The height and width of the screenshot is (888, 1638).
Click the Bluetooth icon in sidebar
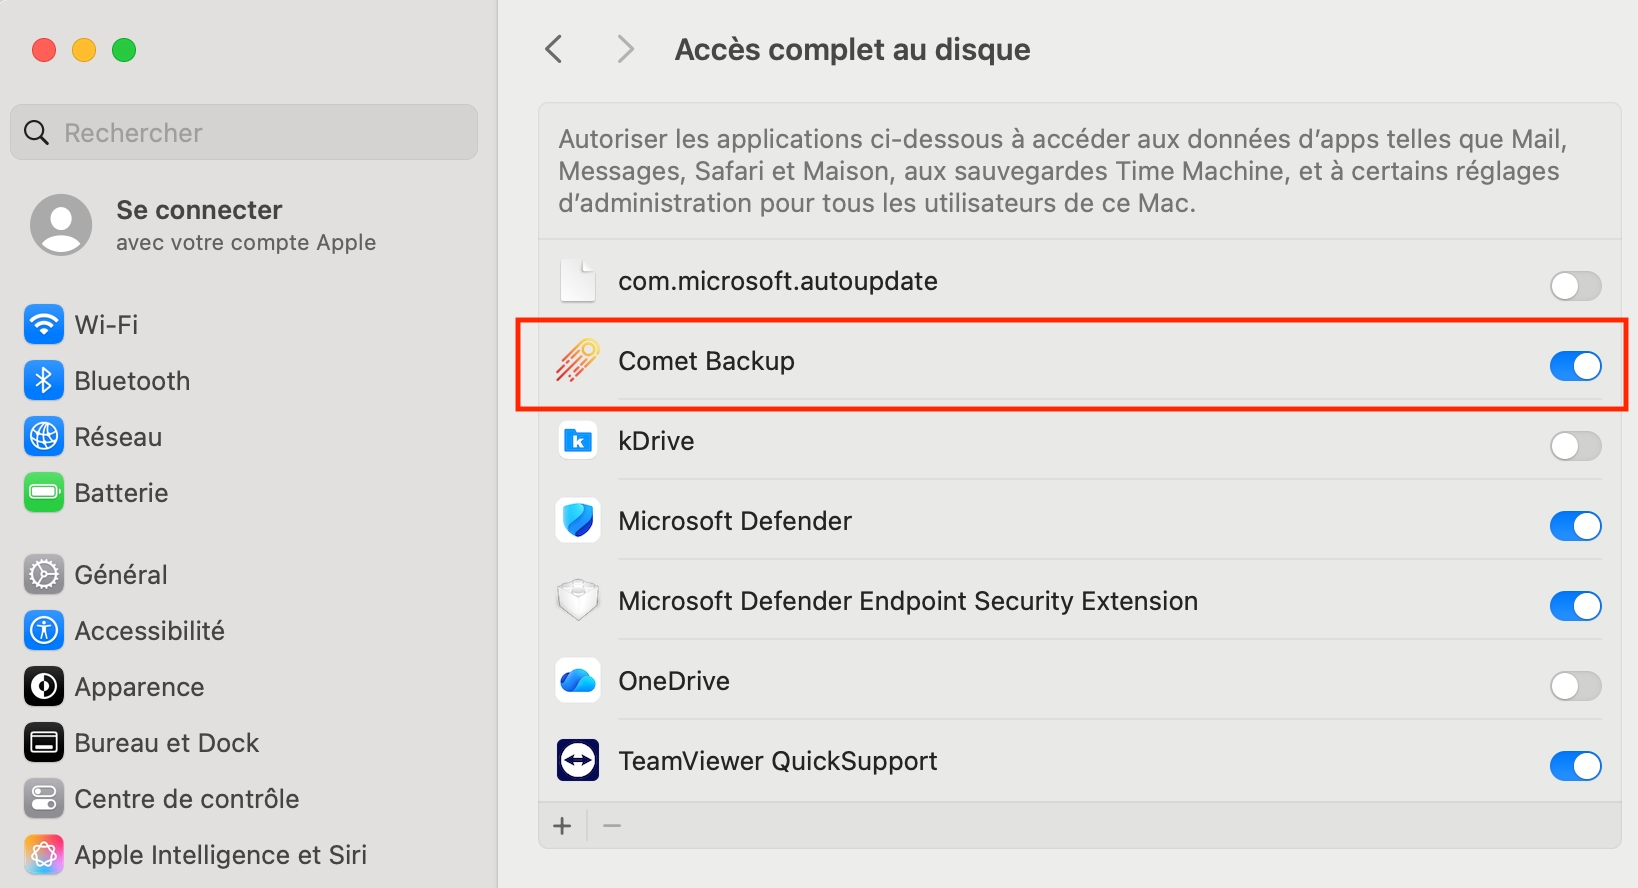tap(44, 381)
